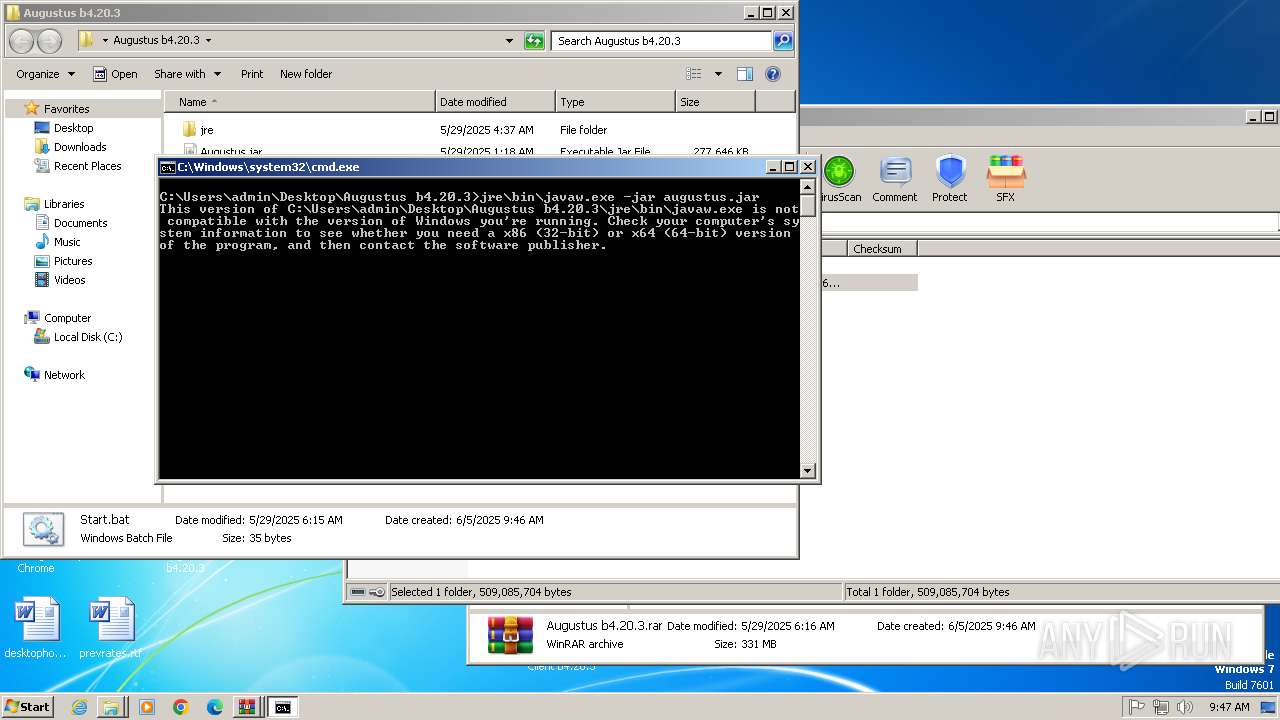Open File Explorer taskbar button
1280x720 pixels.
111,707
